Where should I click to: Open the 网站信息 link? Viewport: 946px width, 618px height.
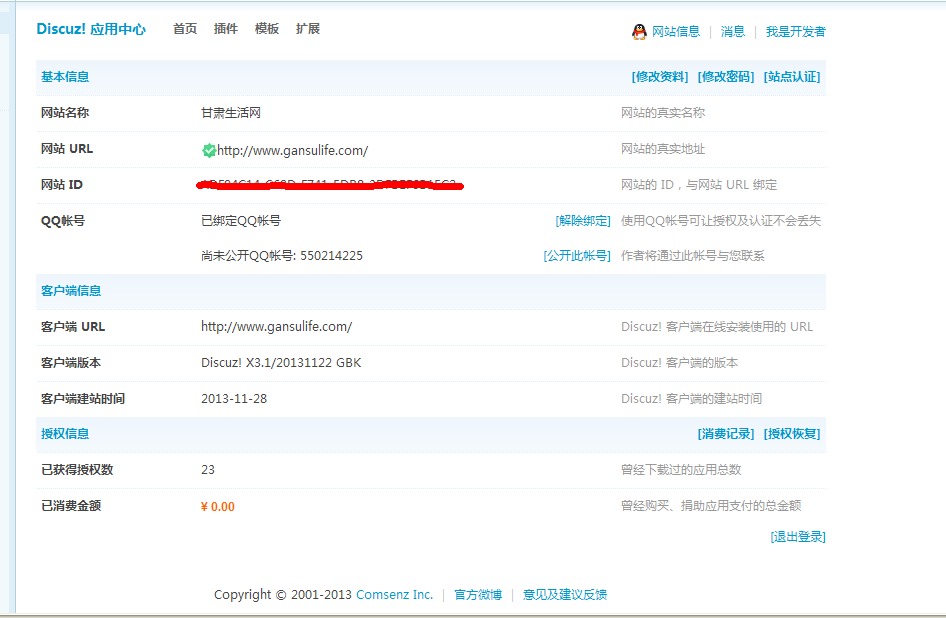click(x=676, y=31)
